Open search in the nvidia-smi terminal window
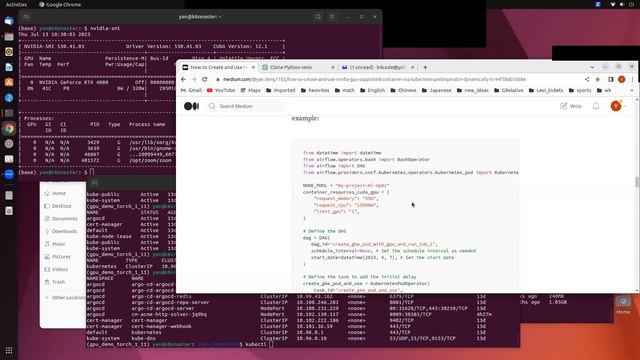Viewport: 640px width, 360px height. coord(318,17)
